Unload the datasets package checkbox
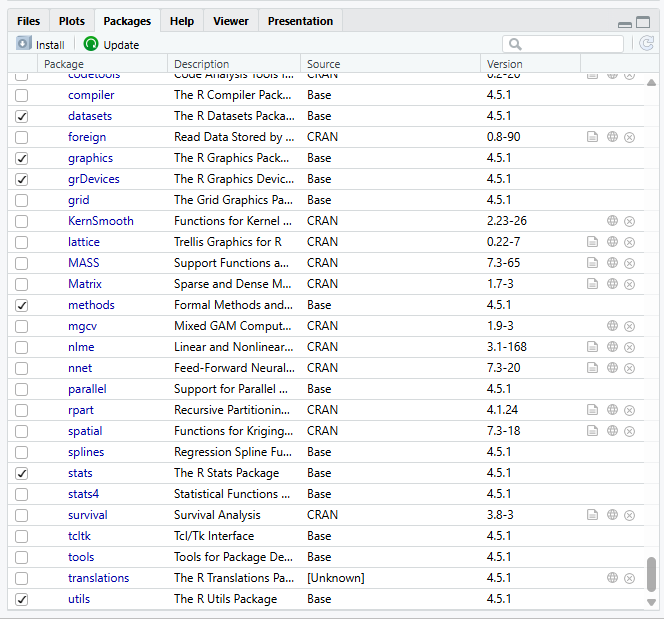The image size is (664, 619). [22, 116]
